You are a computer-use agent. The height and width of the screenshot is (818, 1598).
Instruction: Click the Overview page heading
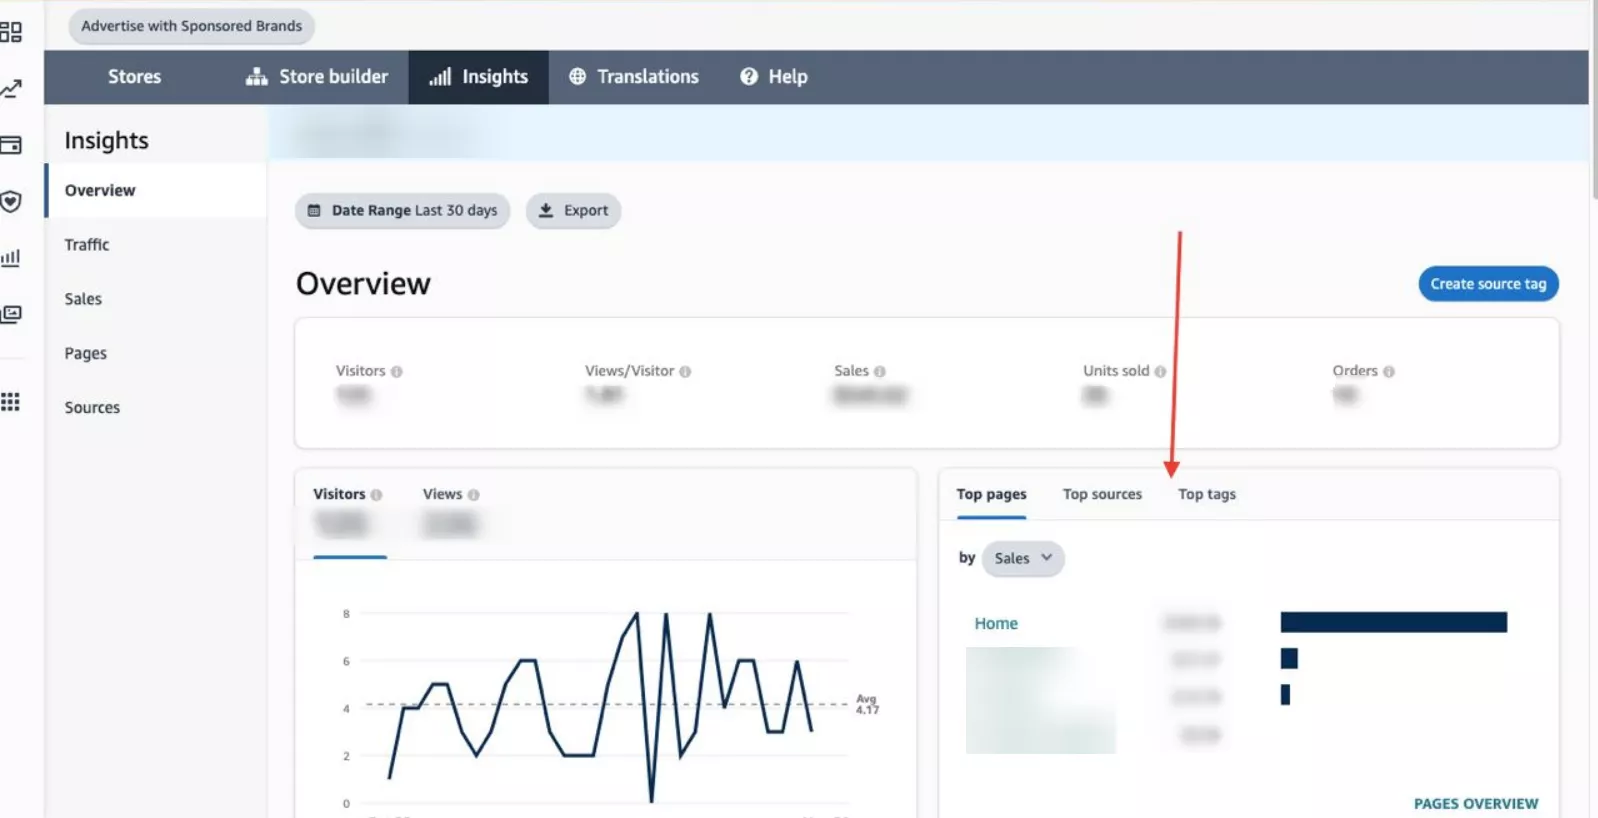point(363,284)
